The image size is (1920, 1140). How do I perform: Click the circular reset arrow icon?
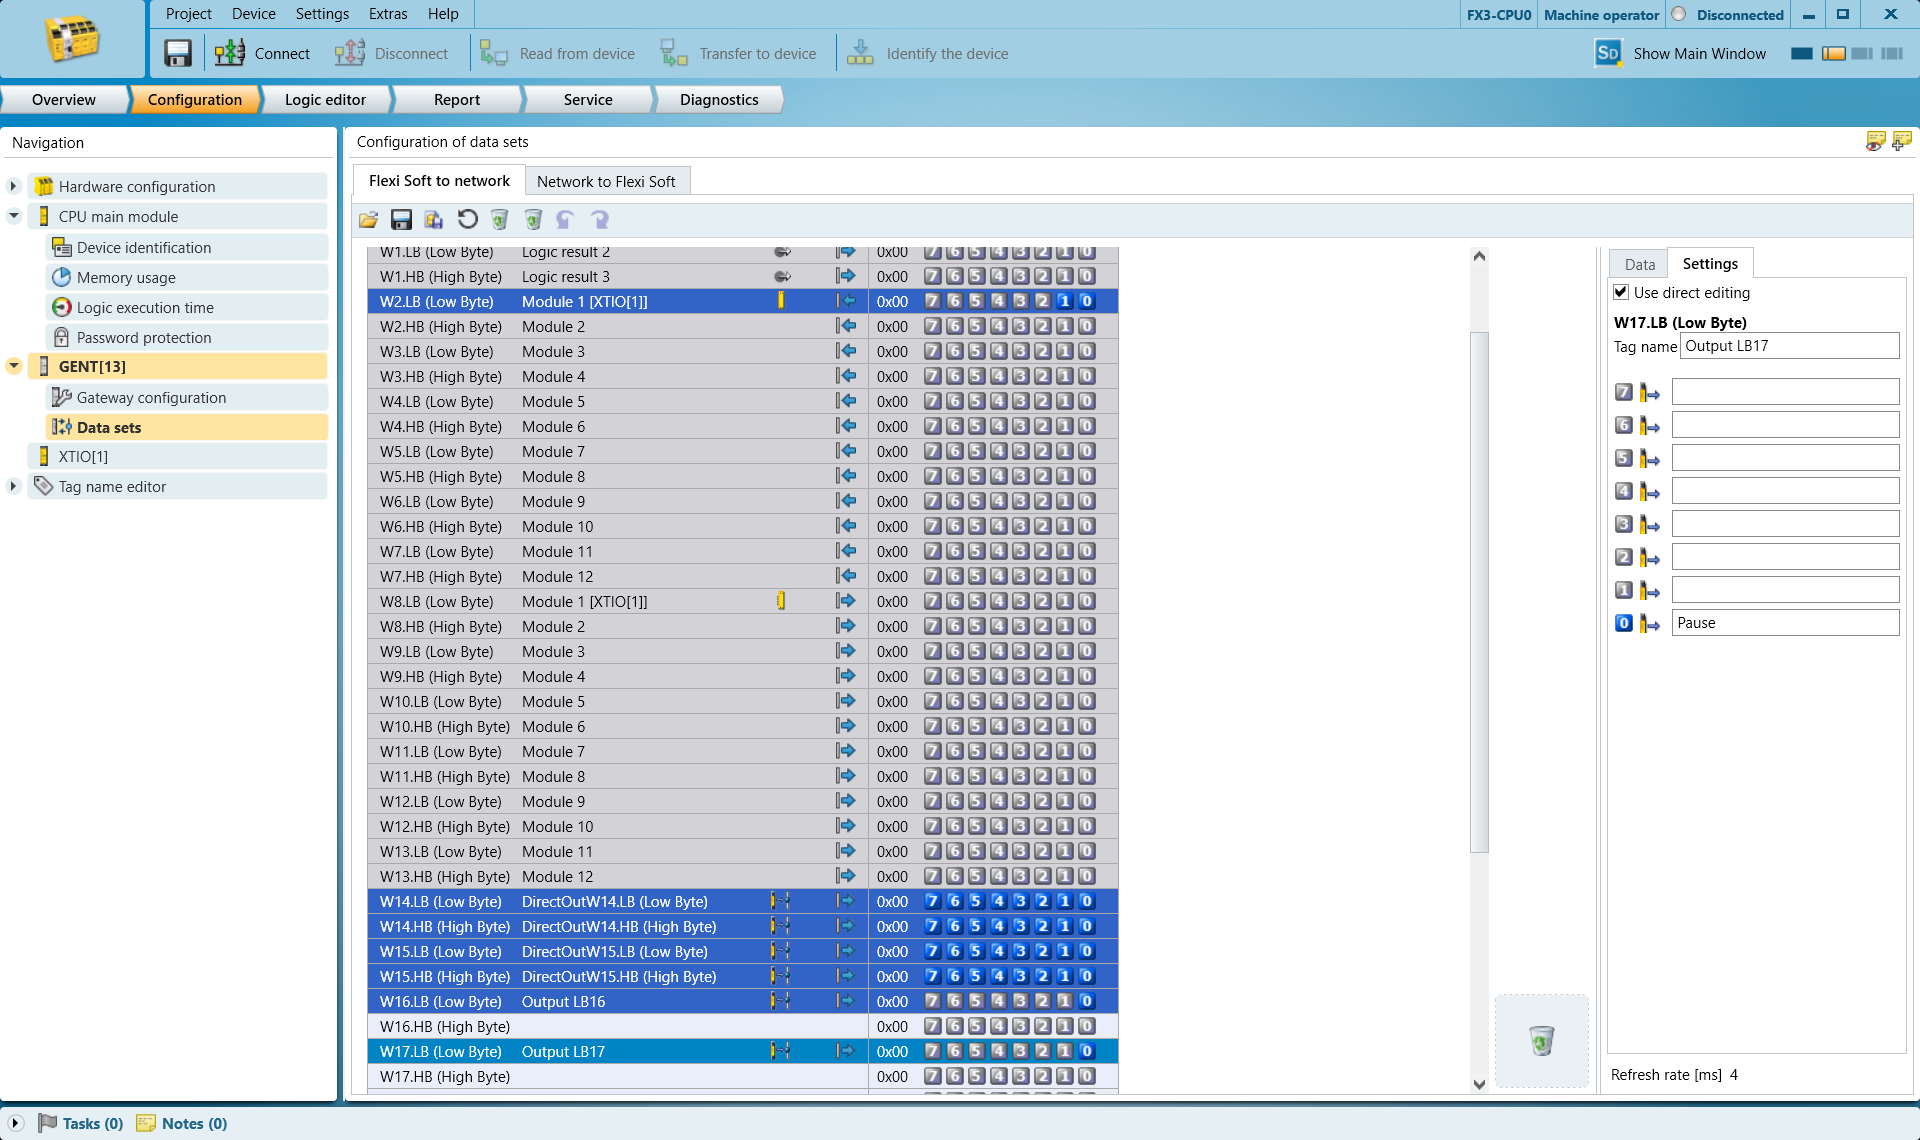tap(467, 220)
